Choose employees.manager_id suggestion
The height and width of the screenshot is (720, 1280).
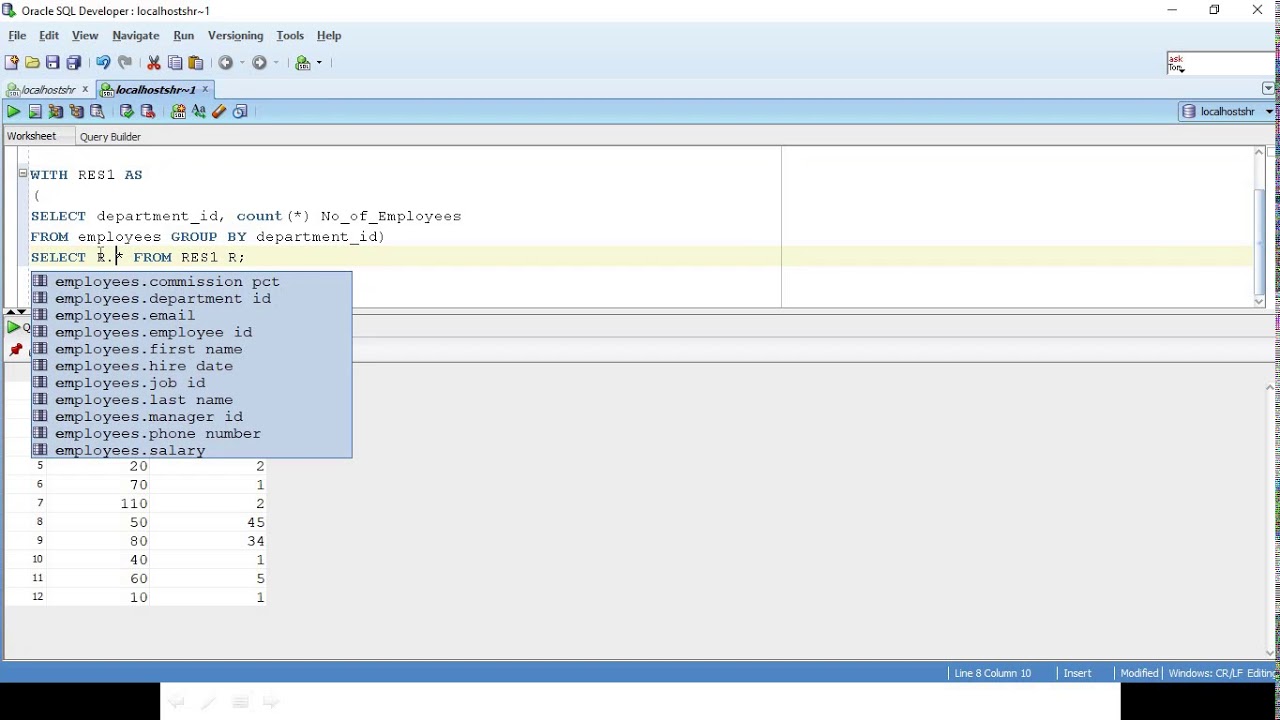[191, 417]
